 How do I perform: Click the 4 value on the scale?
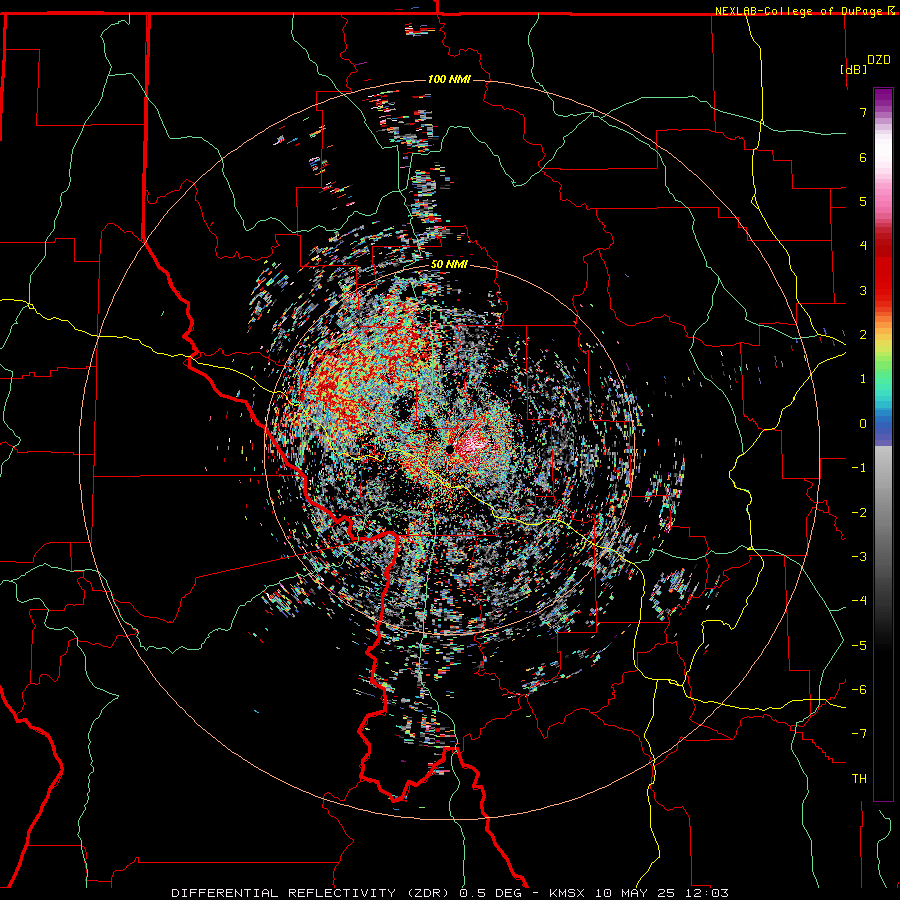coord(863,246)
